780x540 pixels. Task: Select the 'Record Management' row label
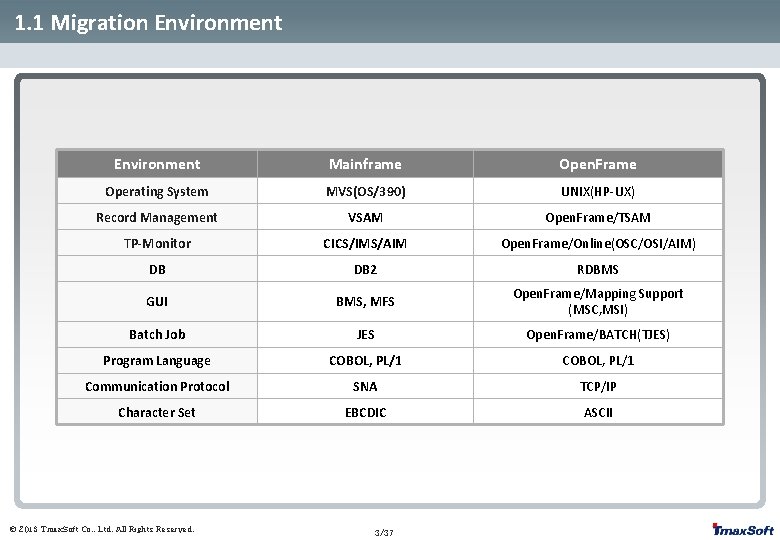coord(157,217)
